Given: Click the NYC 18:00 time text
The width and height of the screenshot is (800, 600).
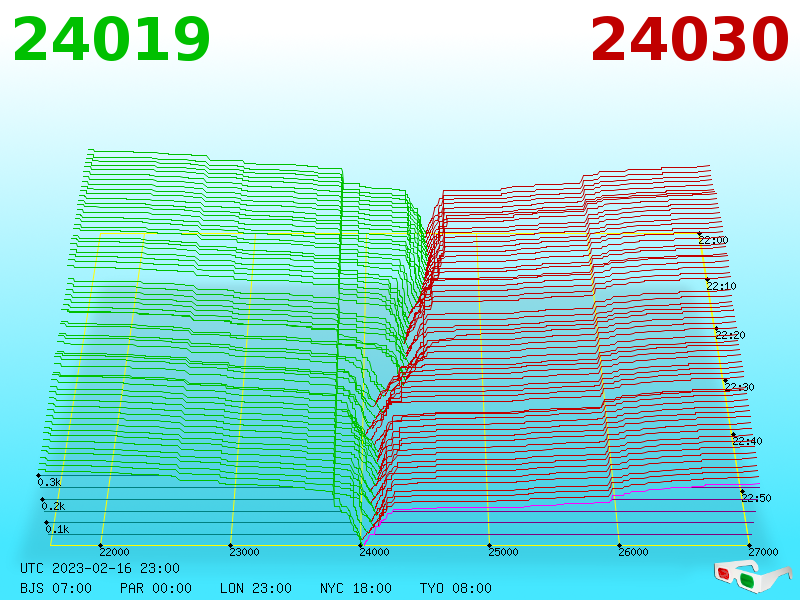Looking at the screenshot, I should point(356,588).
